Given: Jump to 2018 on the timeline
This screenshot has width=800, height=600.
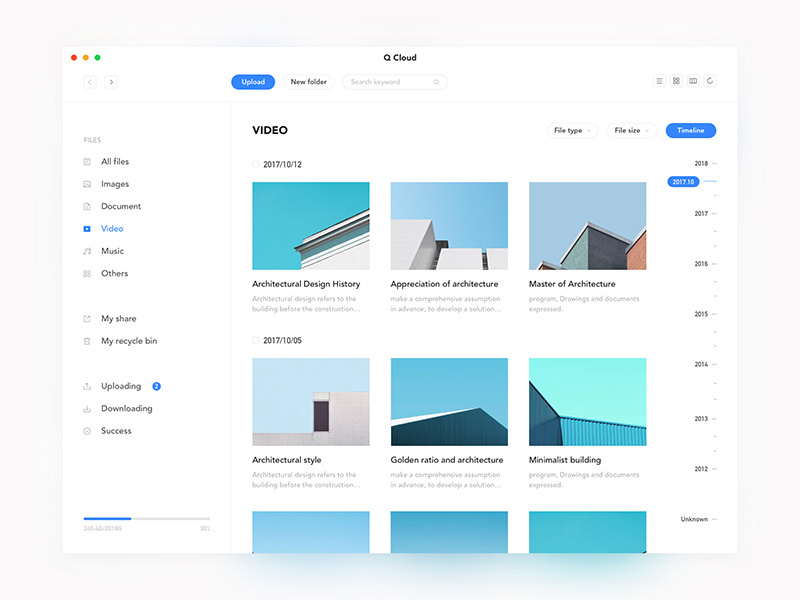Looking at the screenshot, I should pos(701,163).
